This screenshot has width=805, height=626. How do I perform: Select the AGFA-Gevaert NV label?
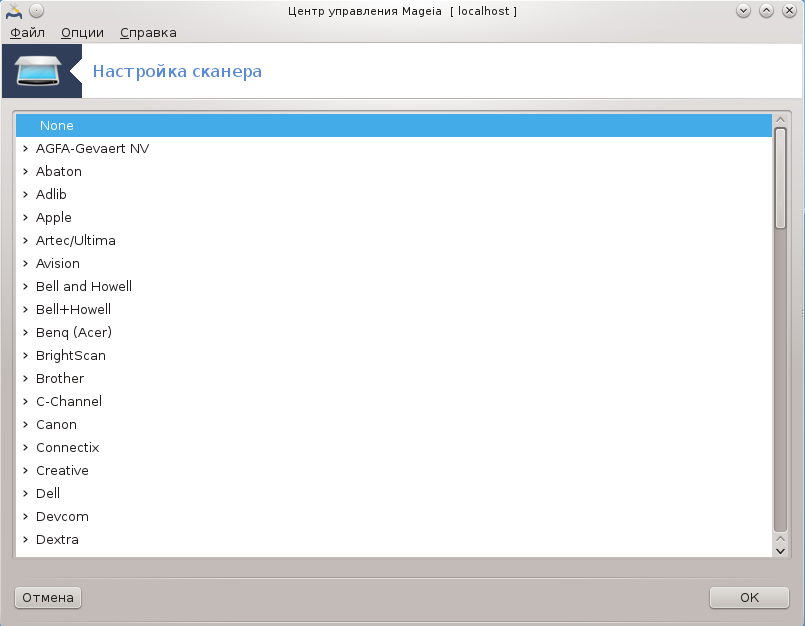click(92, 148)
